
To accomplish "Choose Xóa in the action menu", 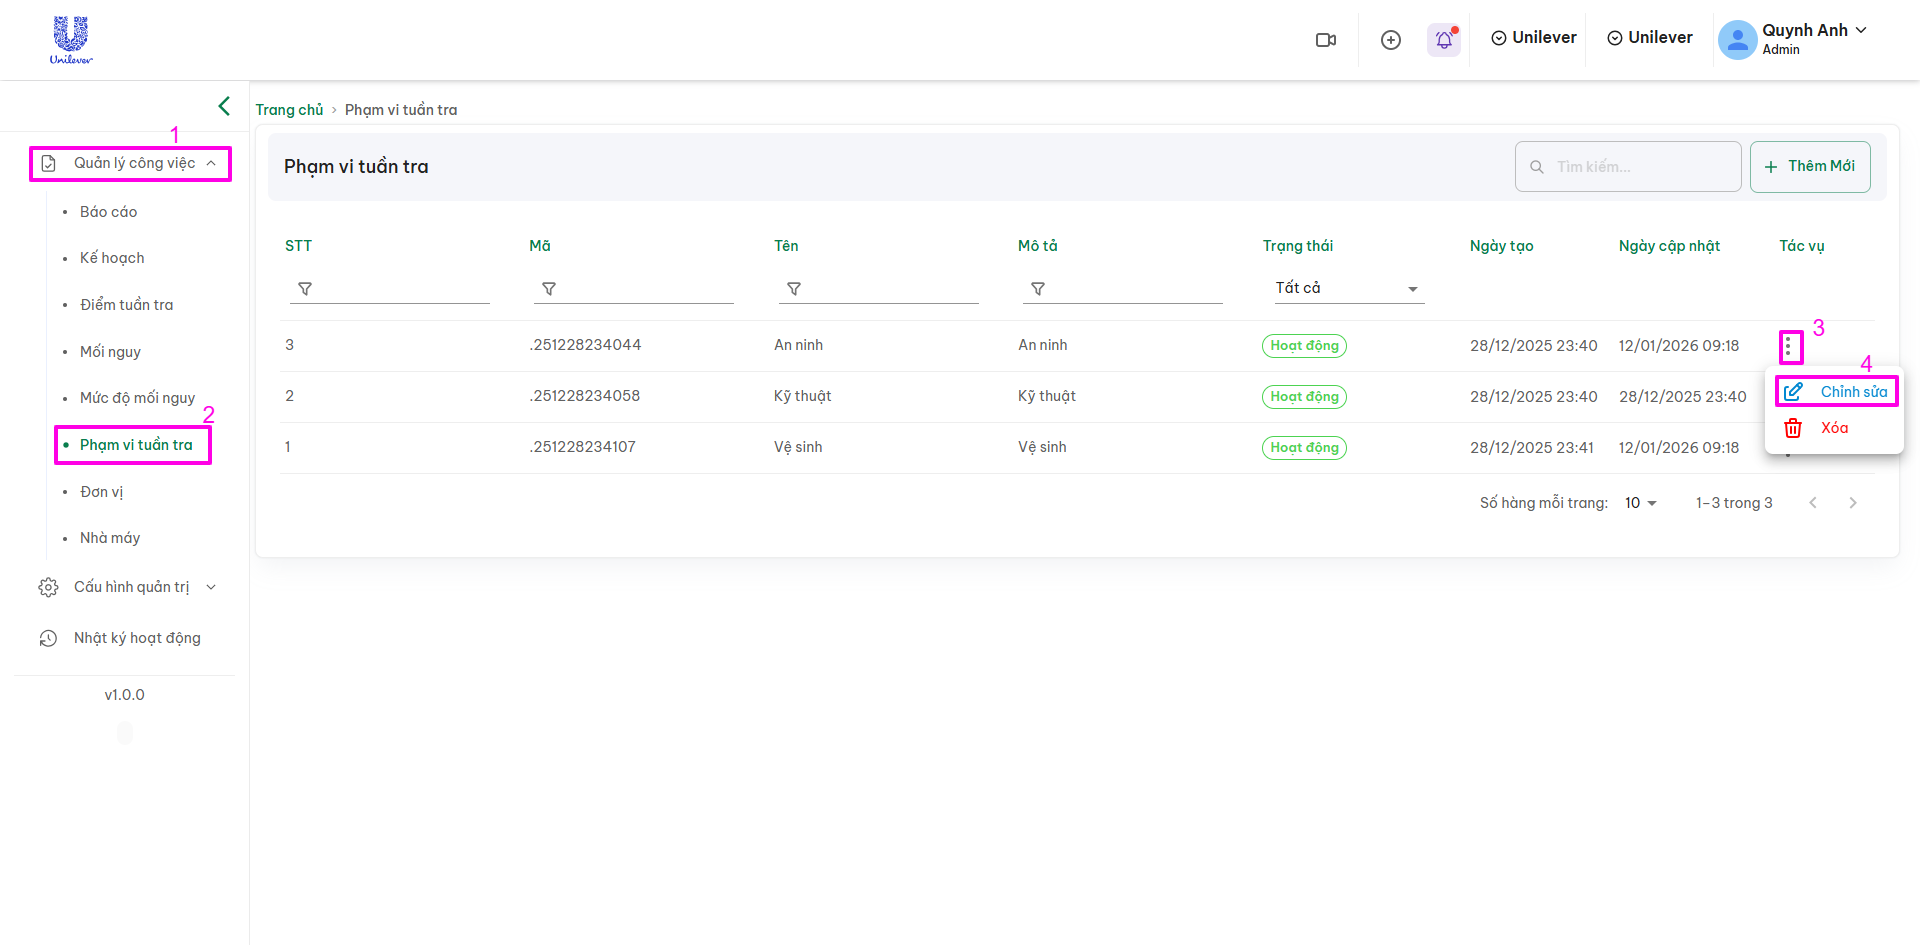I will (x=1833, y=428).
